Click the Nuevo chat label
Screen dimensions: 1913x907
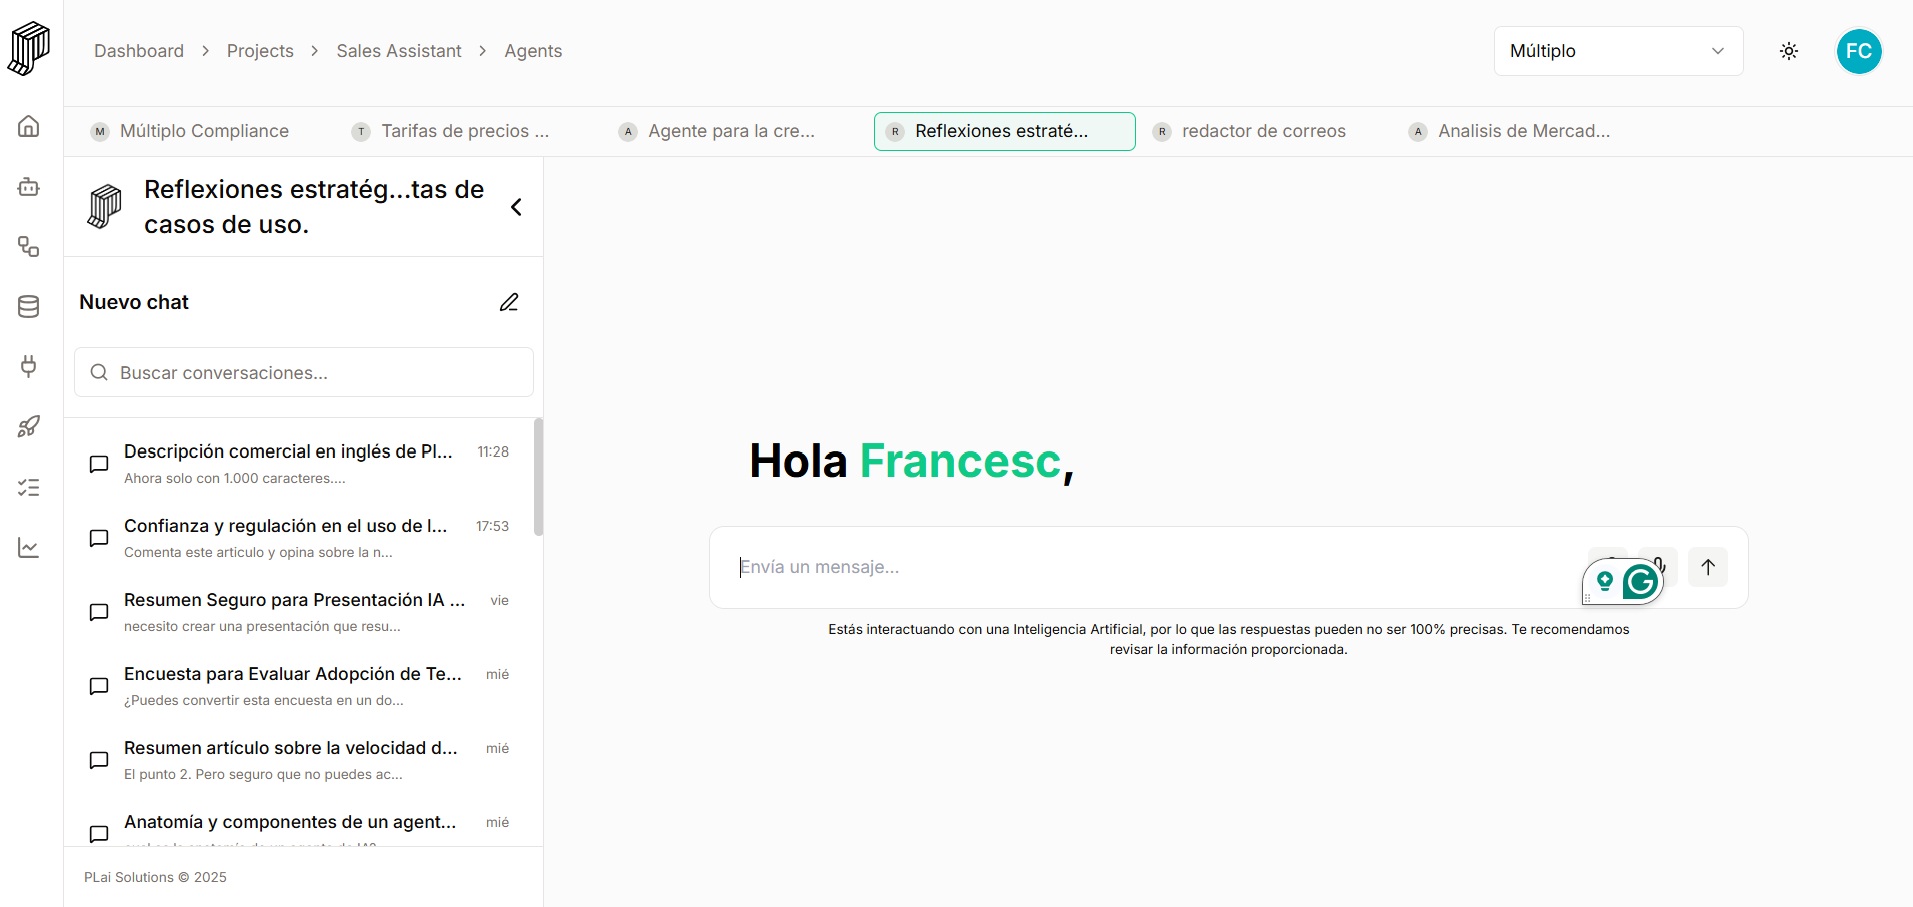click(134, 302)
